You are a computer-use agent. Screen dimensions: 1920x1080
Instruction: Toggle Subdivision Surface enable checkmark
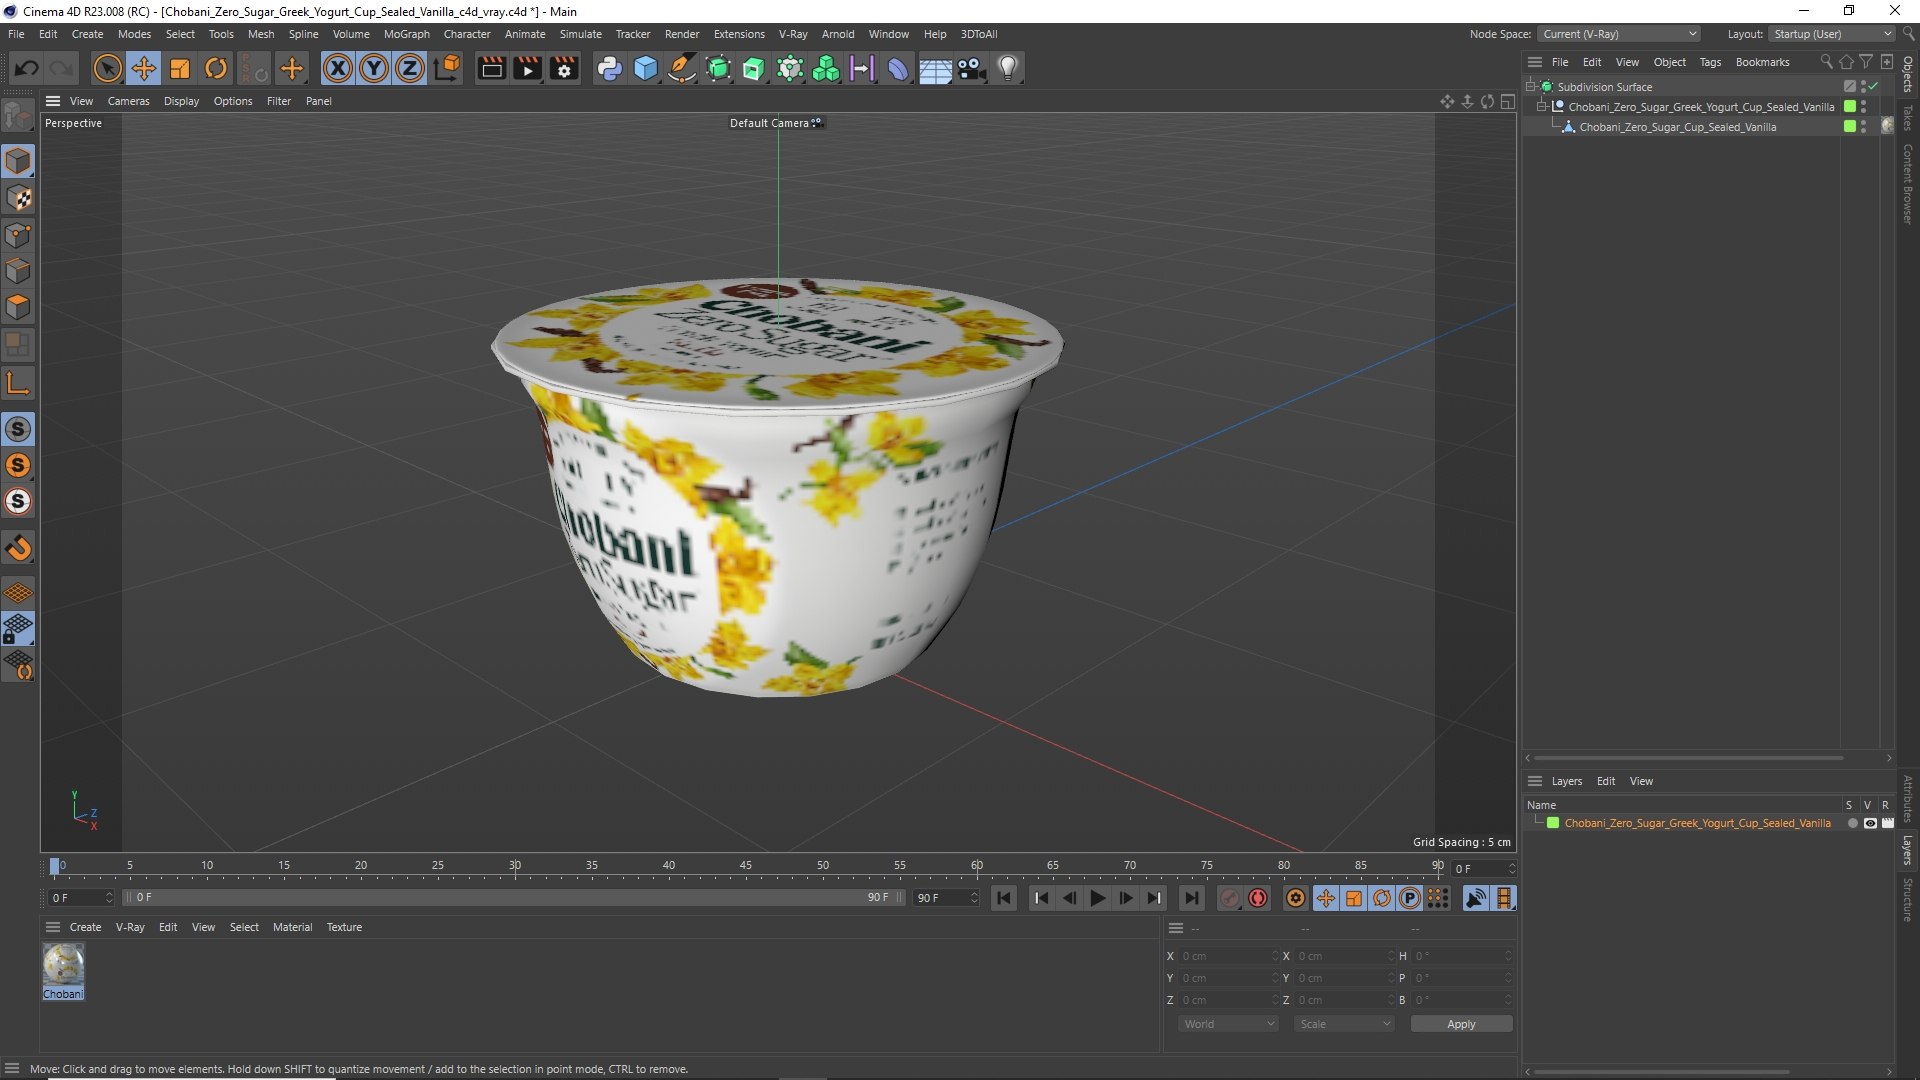(x=1873, y=87)
